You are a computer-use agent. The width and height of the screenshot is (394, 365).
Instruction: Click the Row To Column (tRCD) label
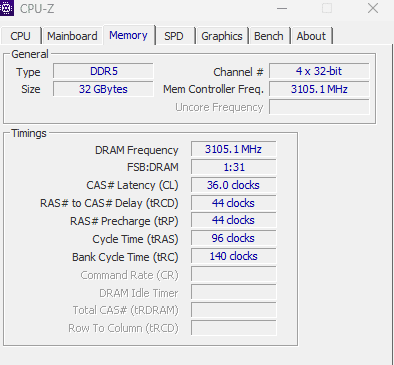pos(123,329)
